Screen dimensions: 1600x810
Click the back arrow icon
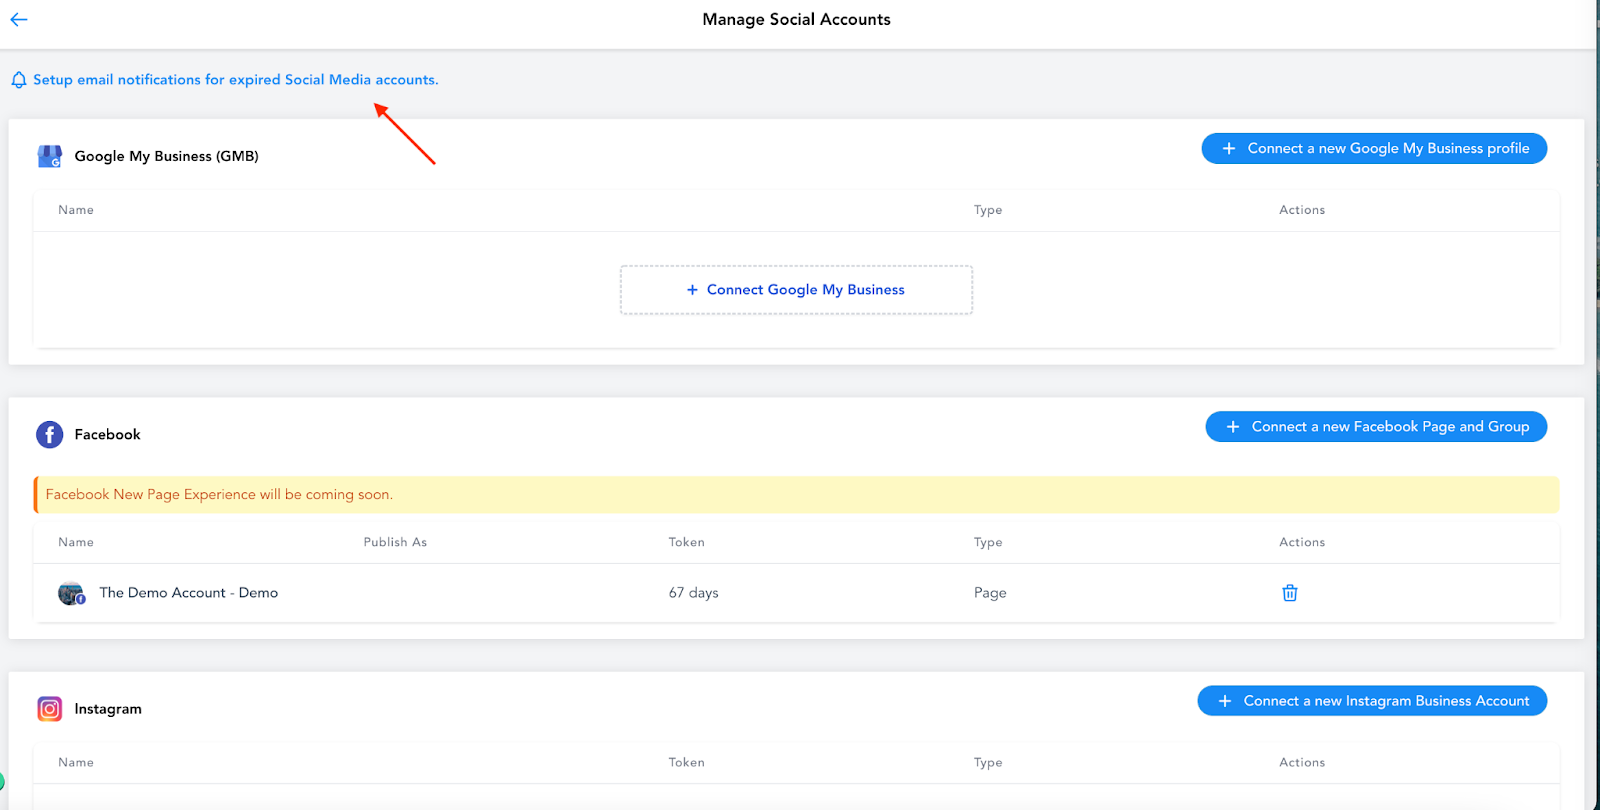tap(19, 19)
